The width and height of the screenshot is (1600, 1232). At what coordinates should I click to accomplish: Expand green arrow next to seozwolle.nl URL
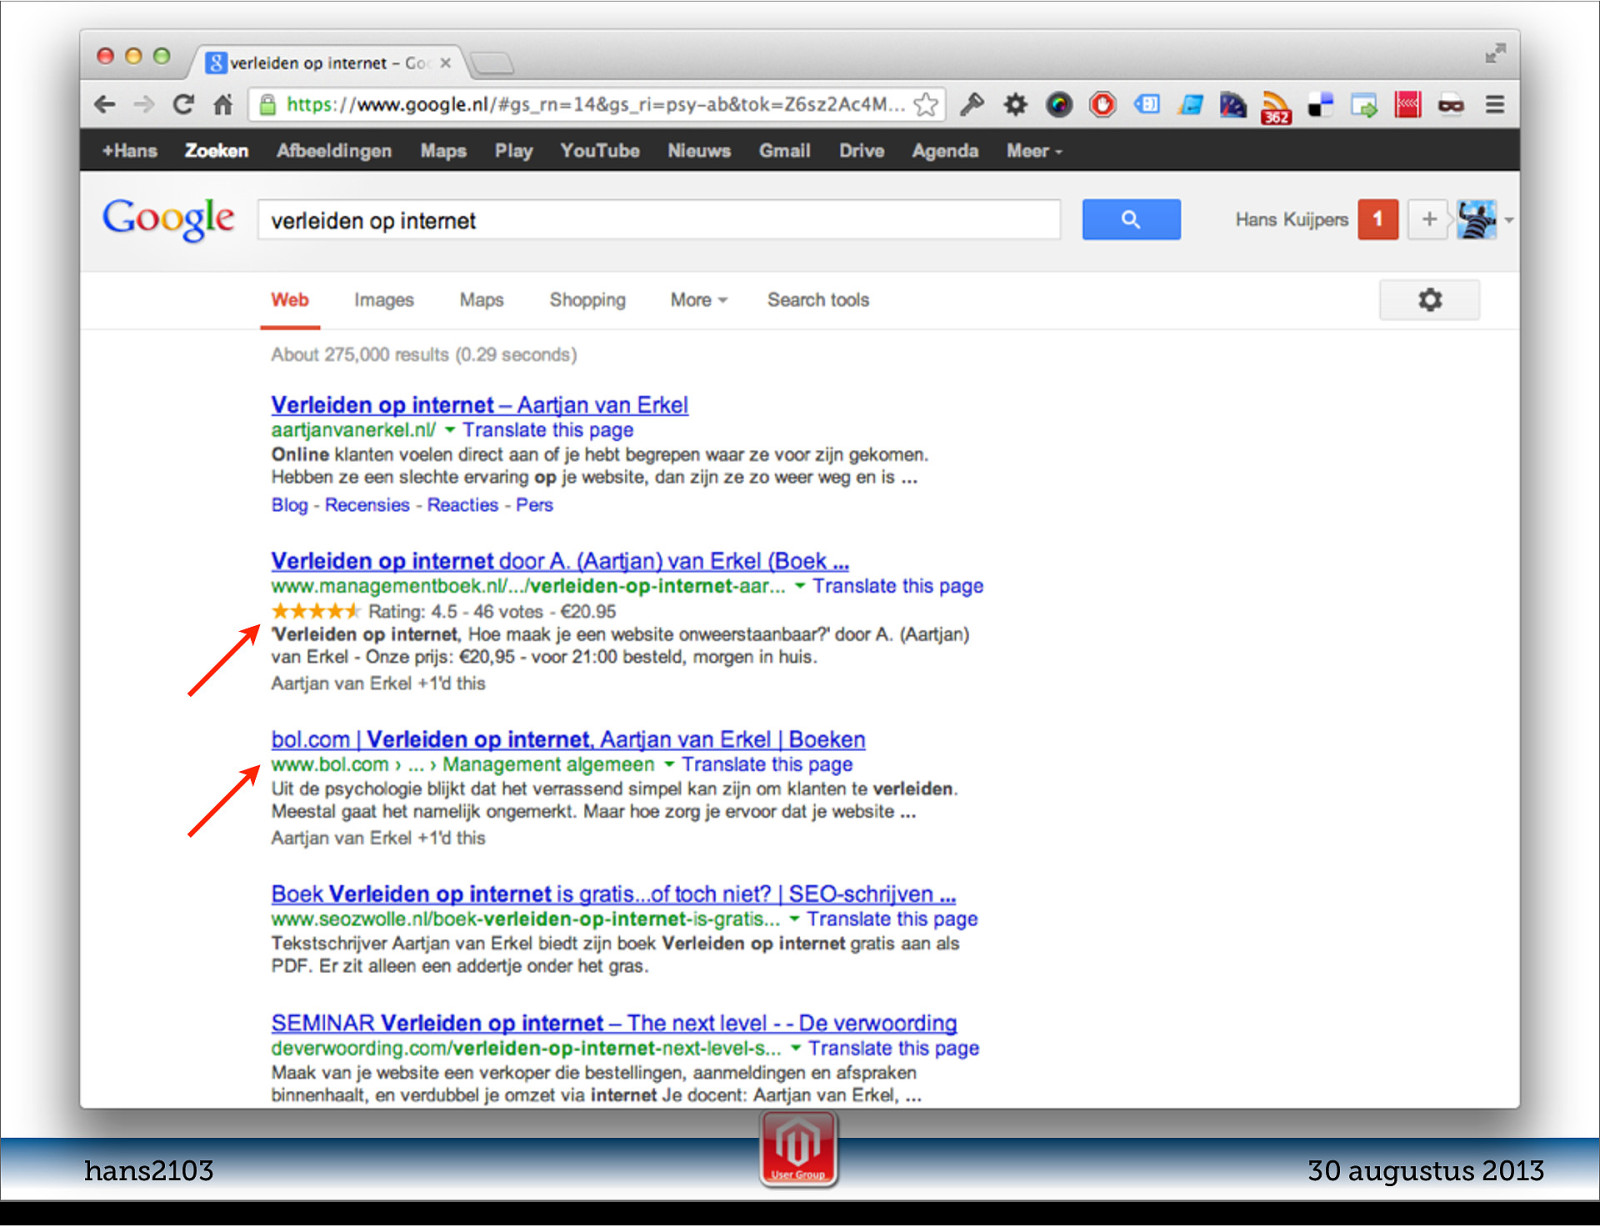794,919
